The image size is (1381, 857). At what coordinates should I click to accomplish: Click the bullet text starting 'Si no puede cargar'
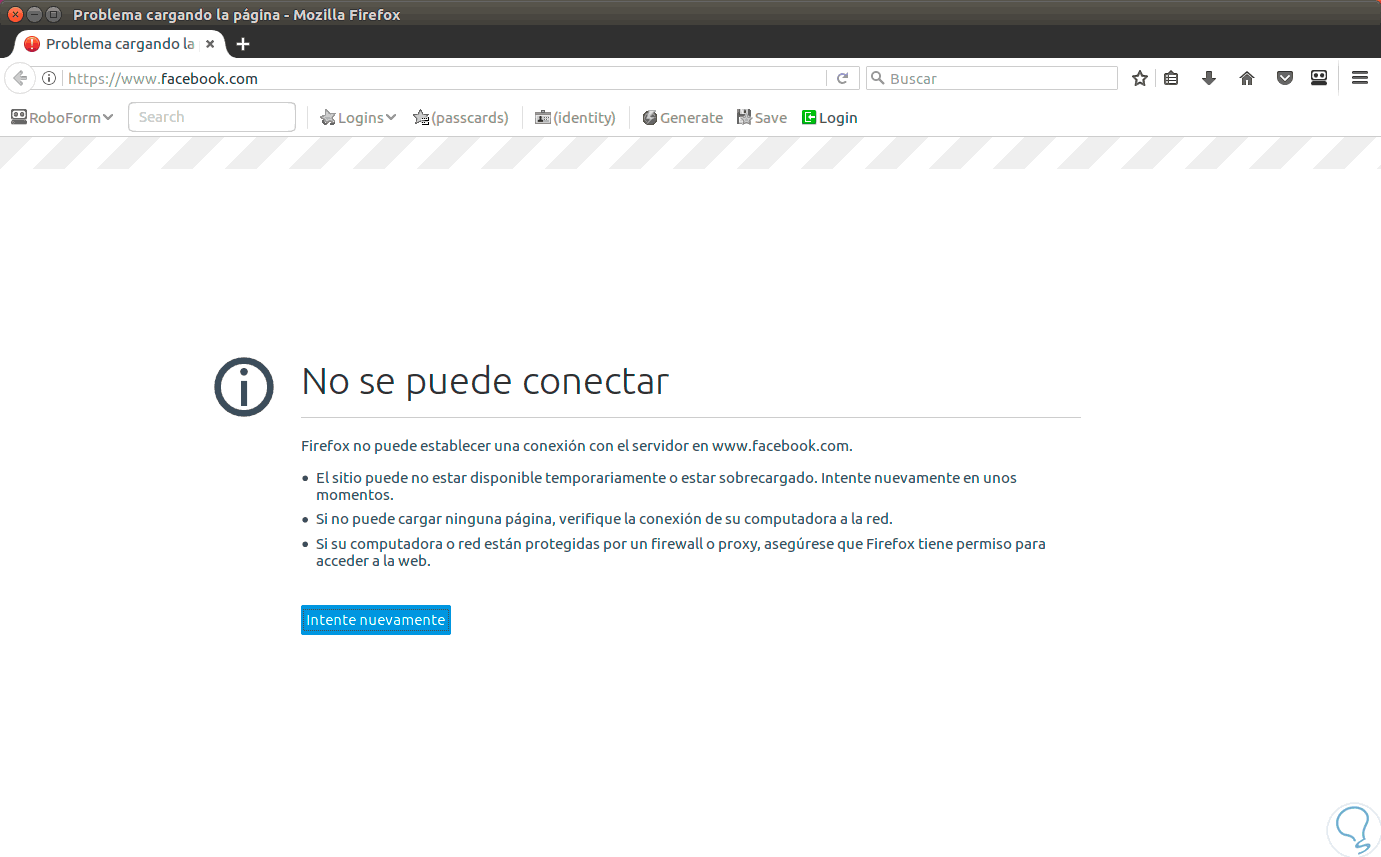(604, 519)
